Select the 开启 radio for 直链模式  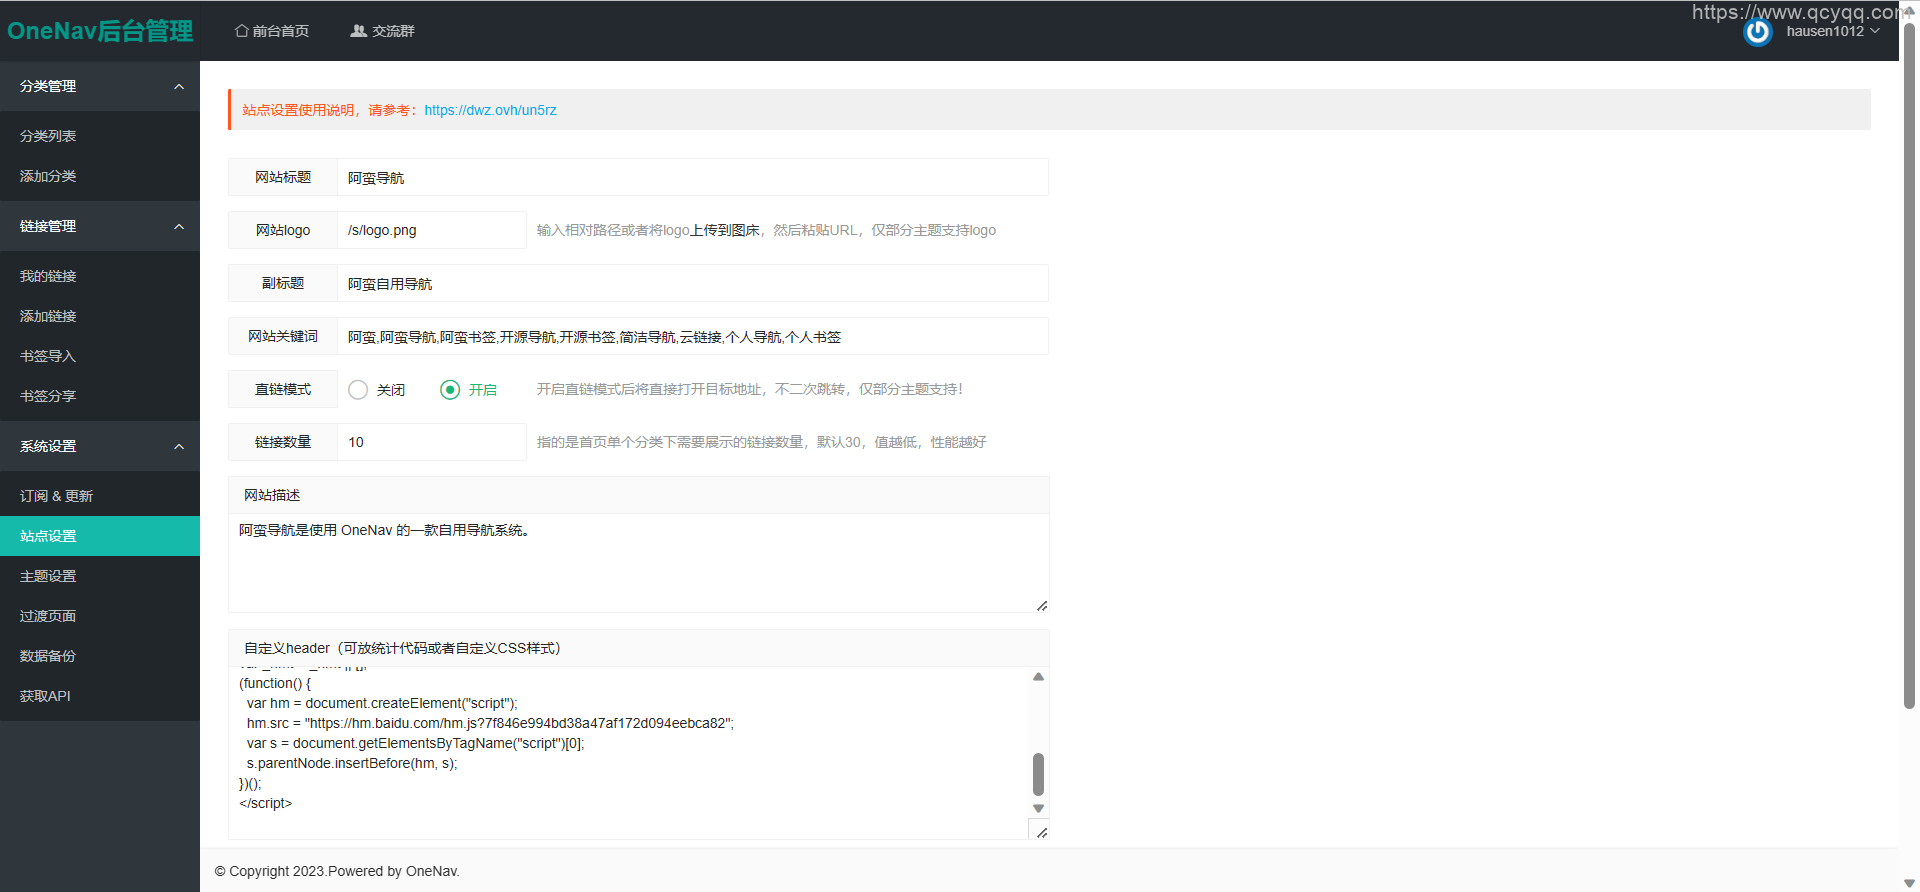(x=450, y=390)
